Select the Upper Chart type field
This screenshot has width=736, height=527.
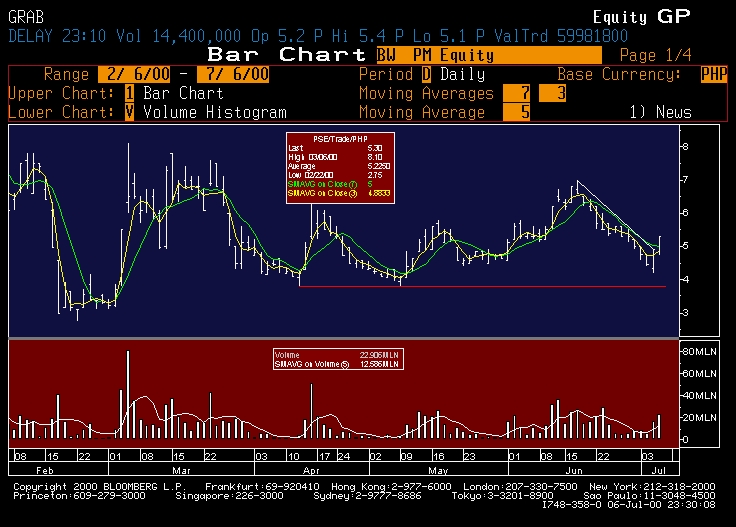(x=130, y=94)
